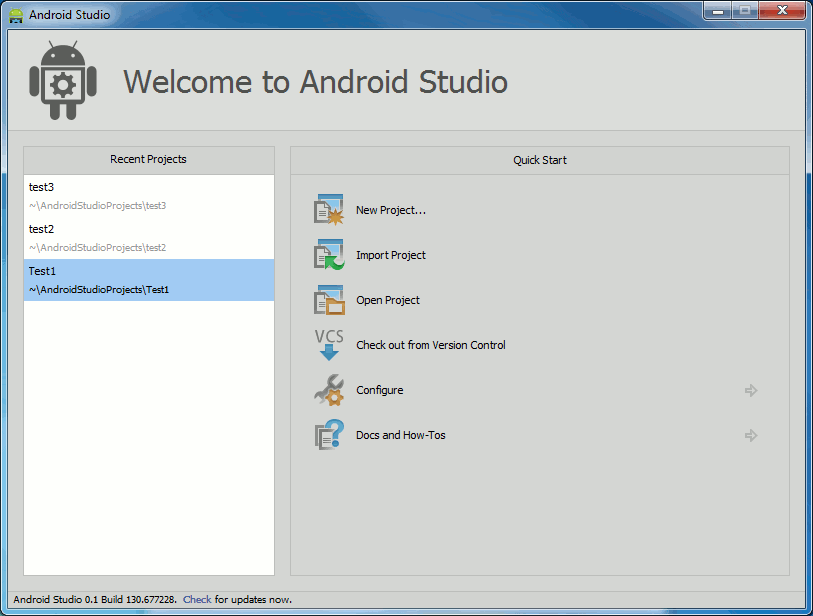
Task: Click the Open Project folder icon
Action: (329, 300)
